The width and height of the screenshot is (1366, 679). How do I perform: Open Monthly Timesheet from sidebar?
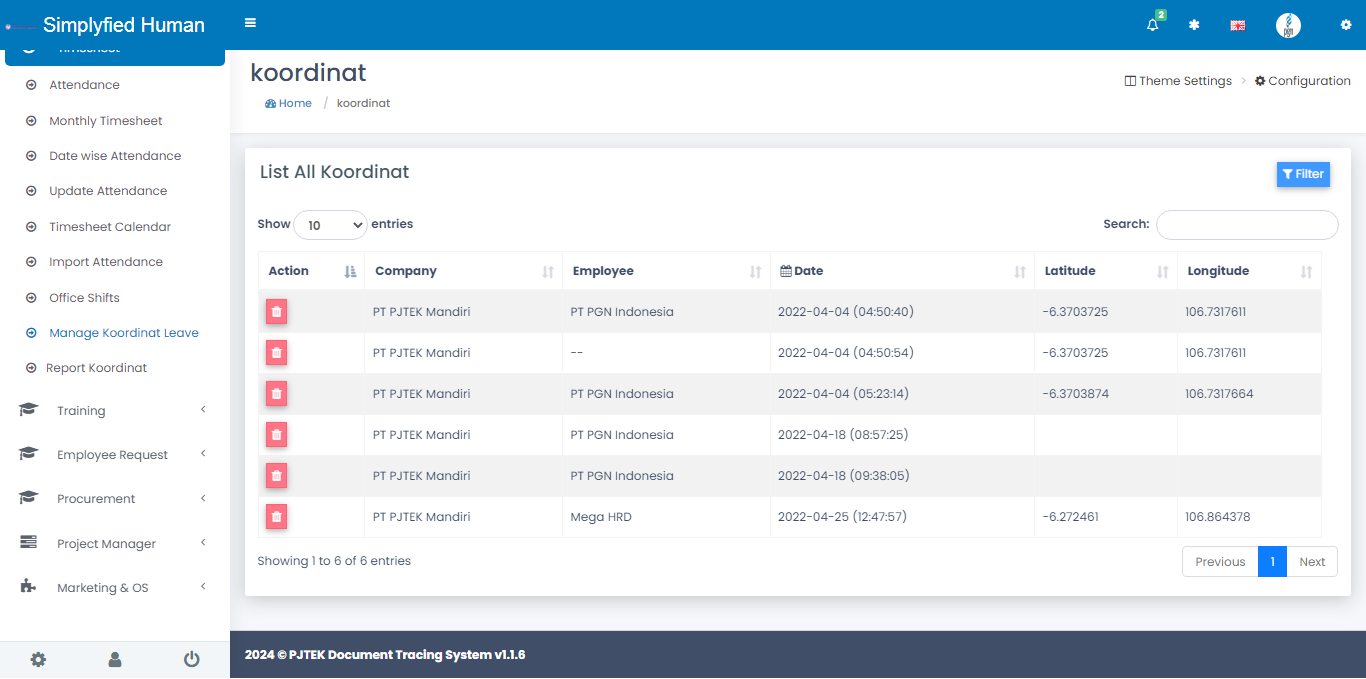coord(105,121)
